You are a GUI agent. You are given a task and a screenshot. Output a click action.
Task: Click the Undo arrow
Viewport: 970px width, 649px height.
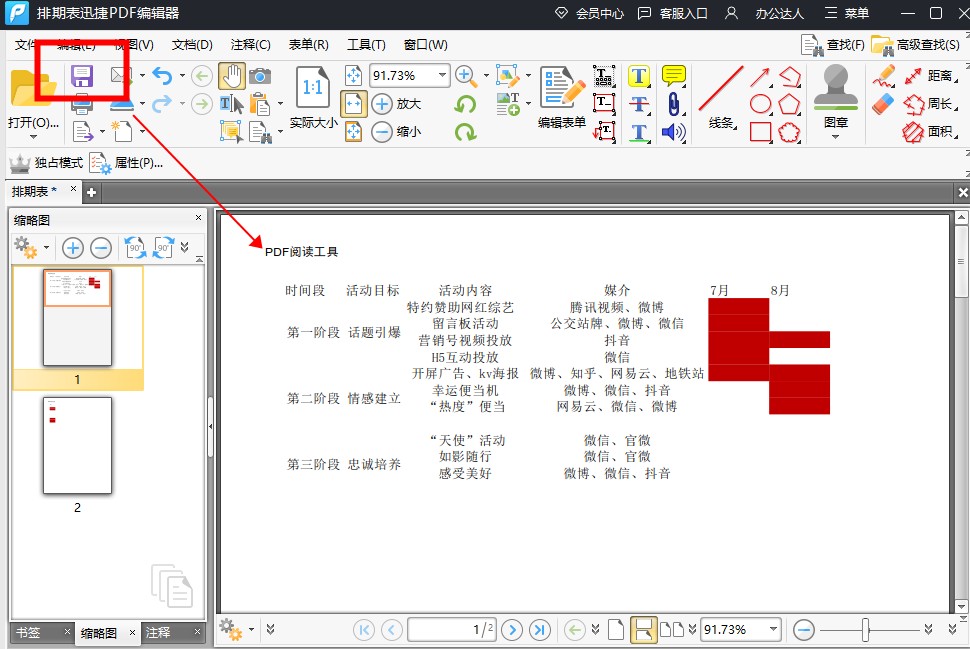click(x=162, y=76)
